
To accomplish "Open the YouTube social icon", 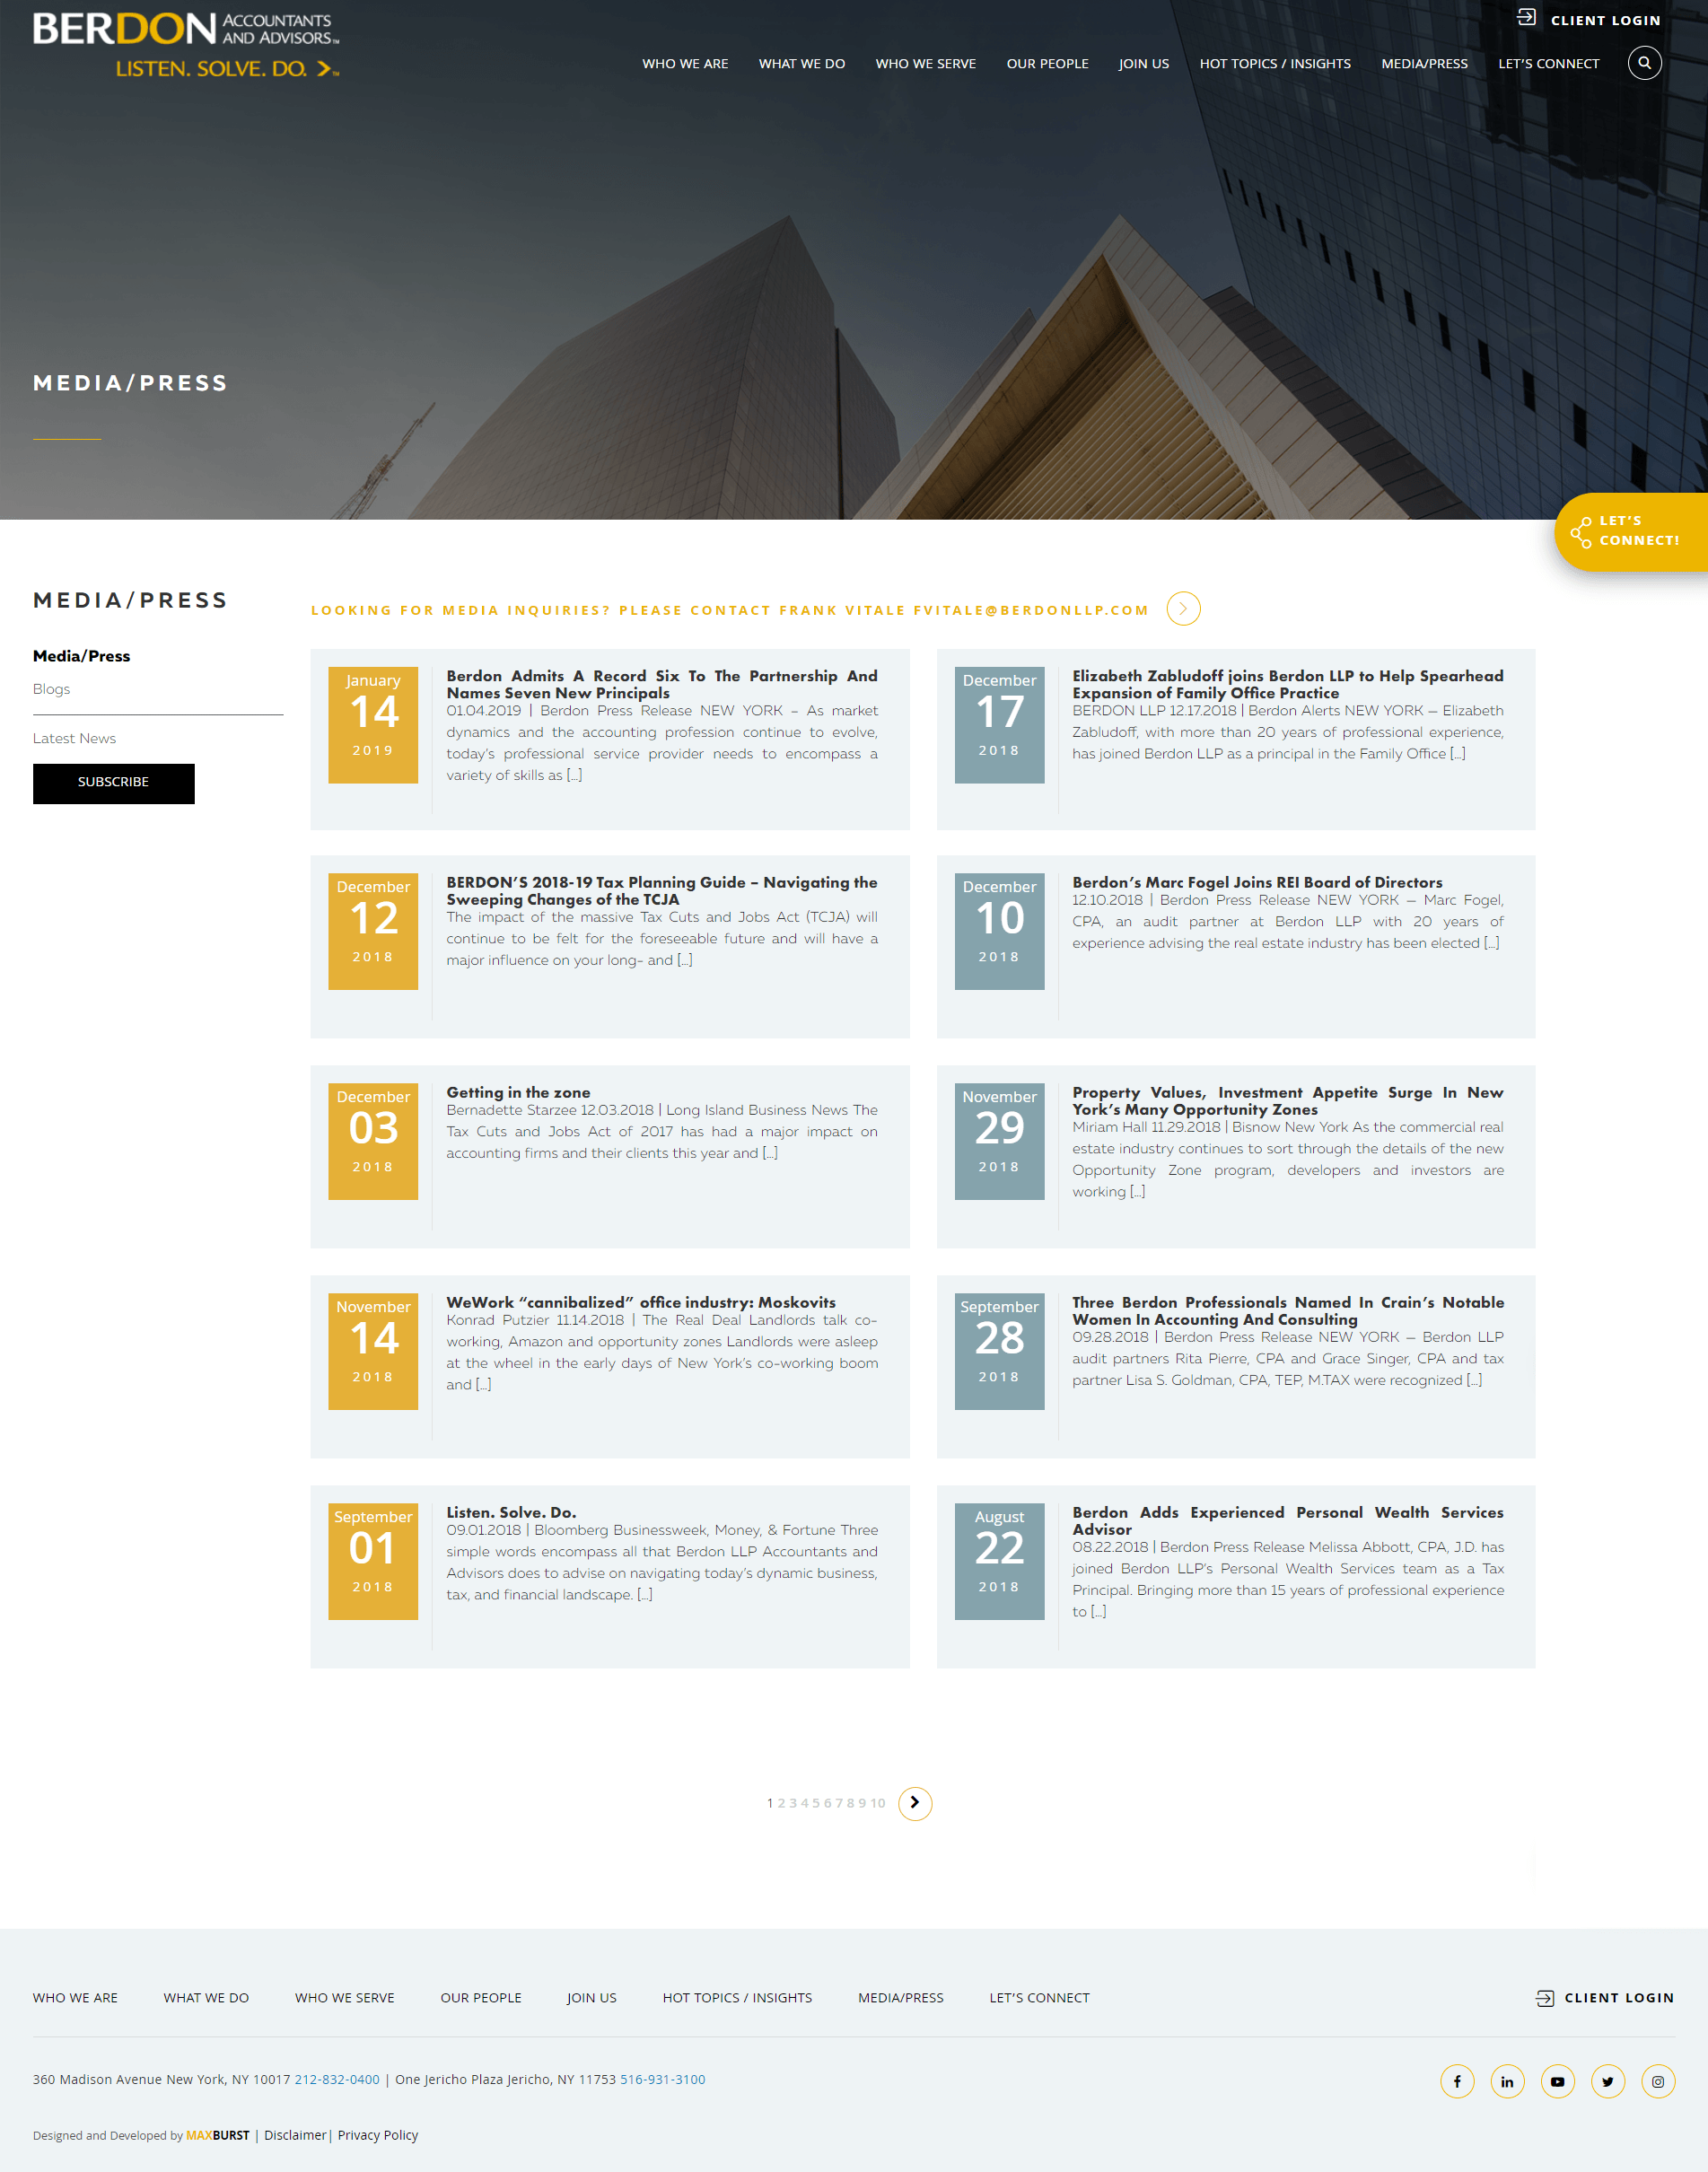I will (x=1557, y=2081).
